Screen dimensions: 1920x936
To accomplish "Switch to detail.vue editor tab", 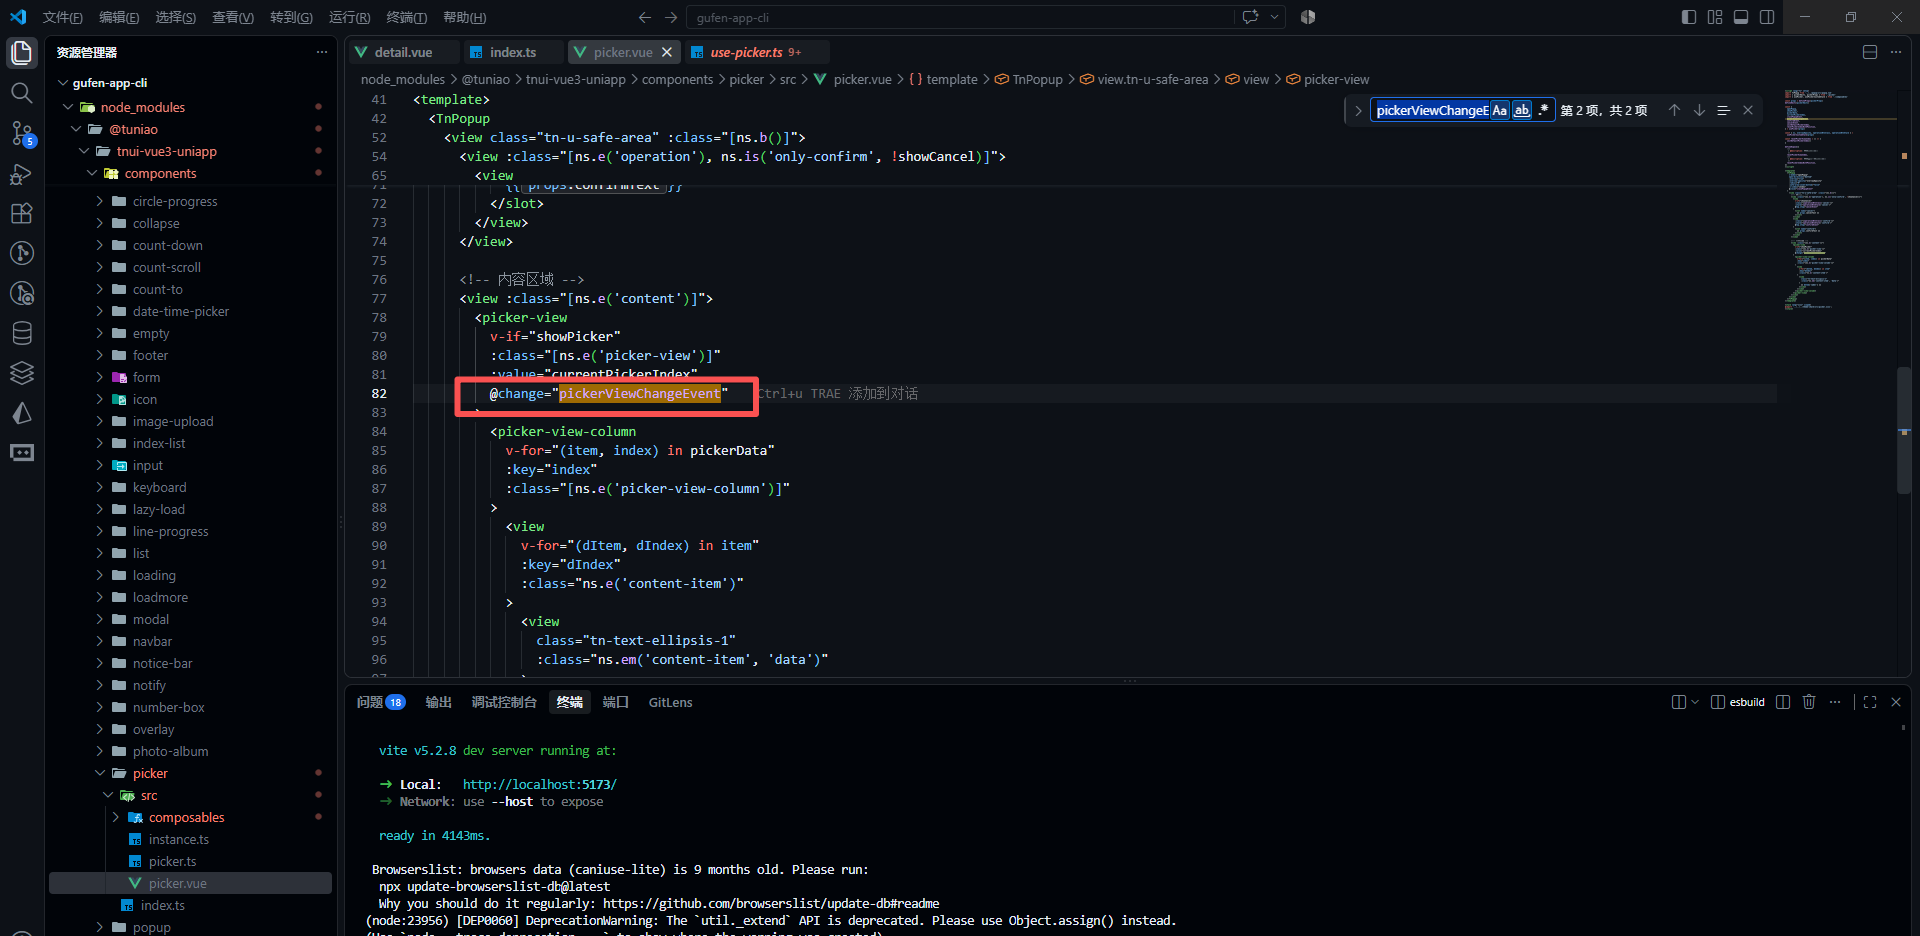I will tap(403, 52).
